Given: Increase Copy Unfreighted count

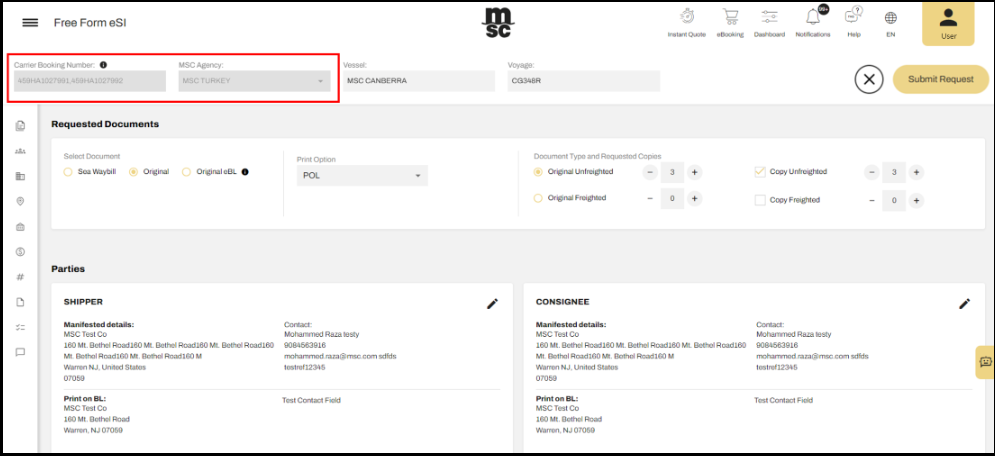Looking at the screenshot, I should pyautogui.click(x=916, y=172).
